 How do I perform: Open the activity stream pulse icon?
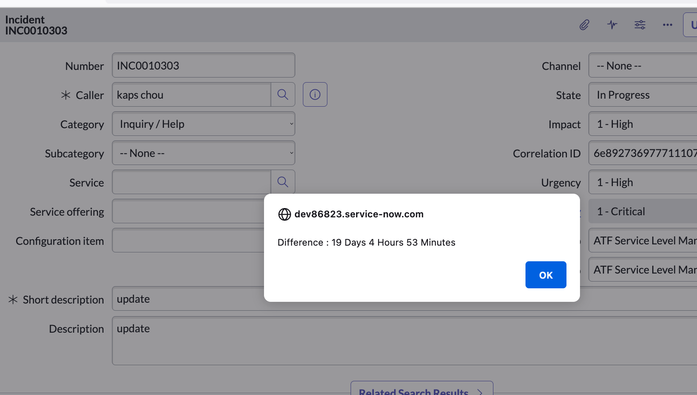612,25
